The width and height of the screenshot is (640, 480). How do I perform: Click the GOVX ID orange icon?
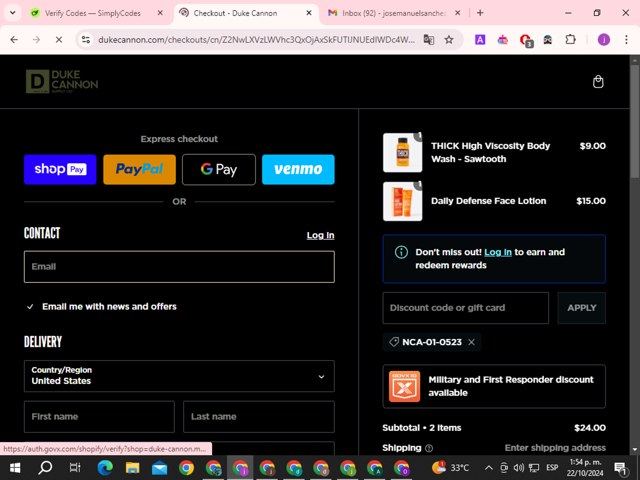point(404,386)
